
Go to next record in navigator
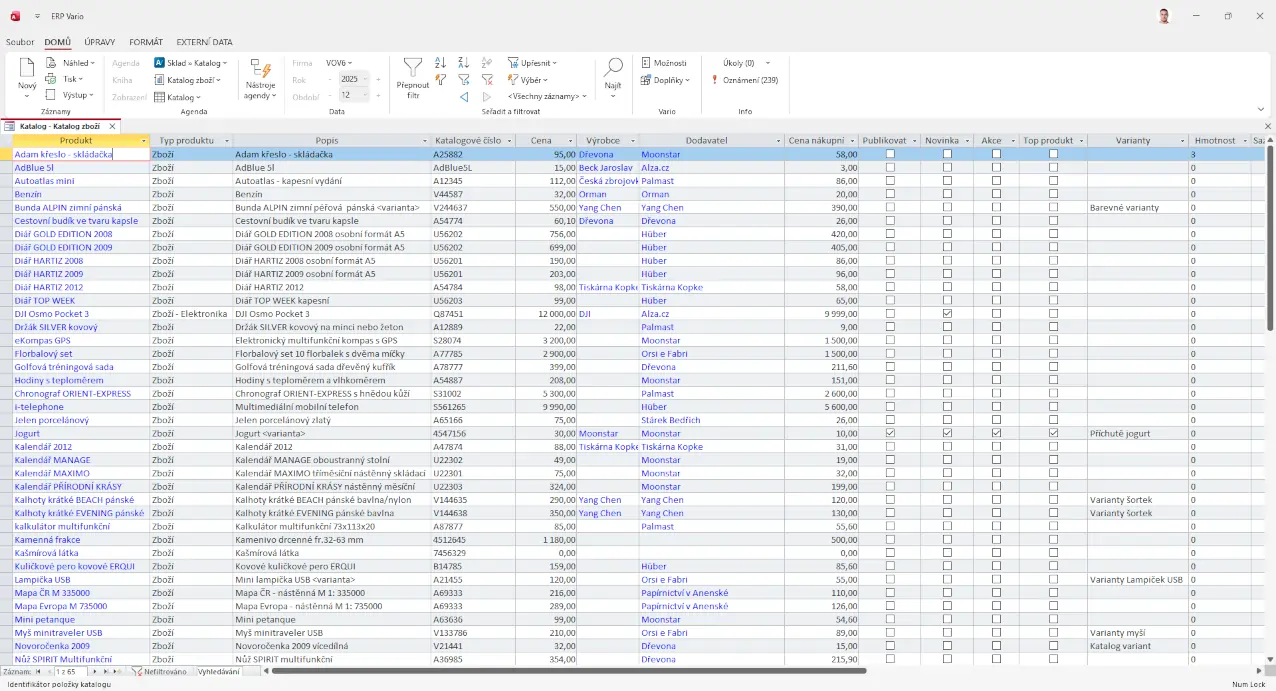coord(93,672)
